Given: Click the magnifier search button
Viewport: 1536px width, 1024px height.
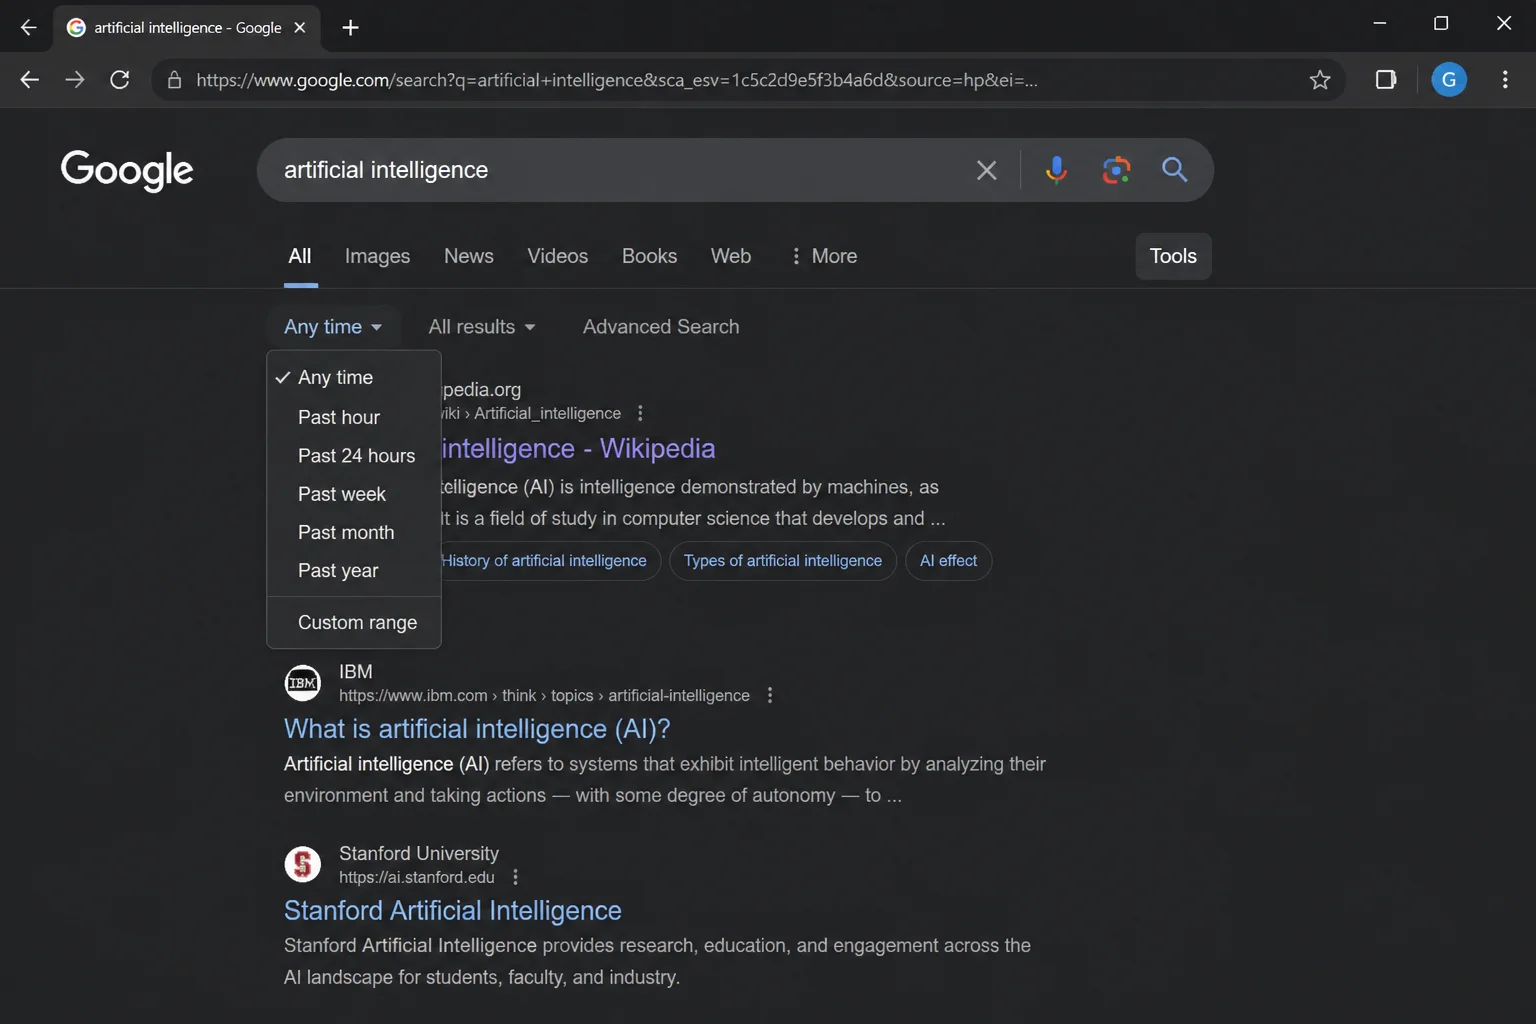Looking at the screenshot, I should click(x=1175, y=170).
